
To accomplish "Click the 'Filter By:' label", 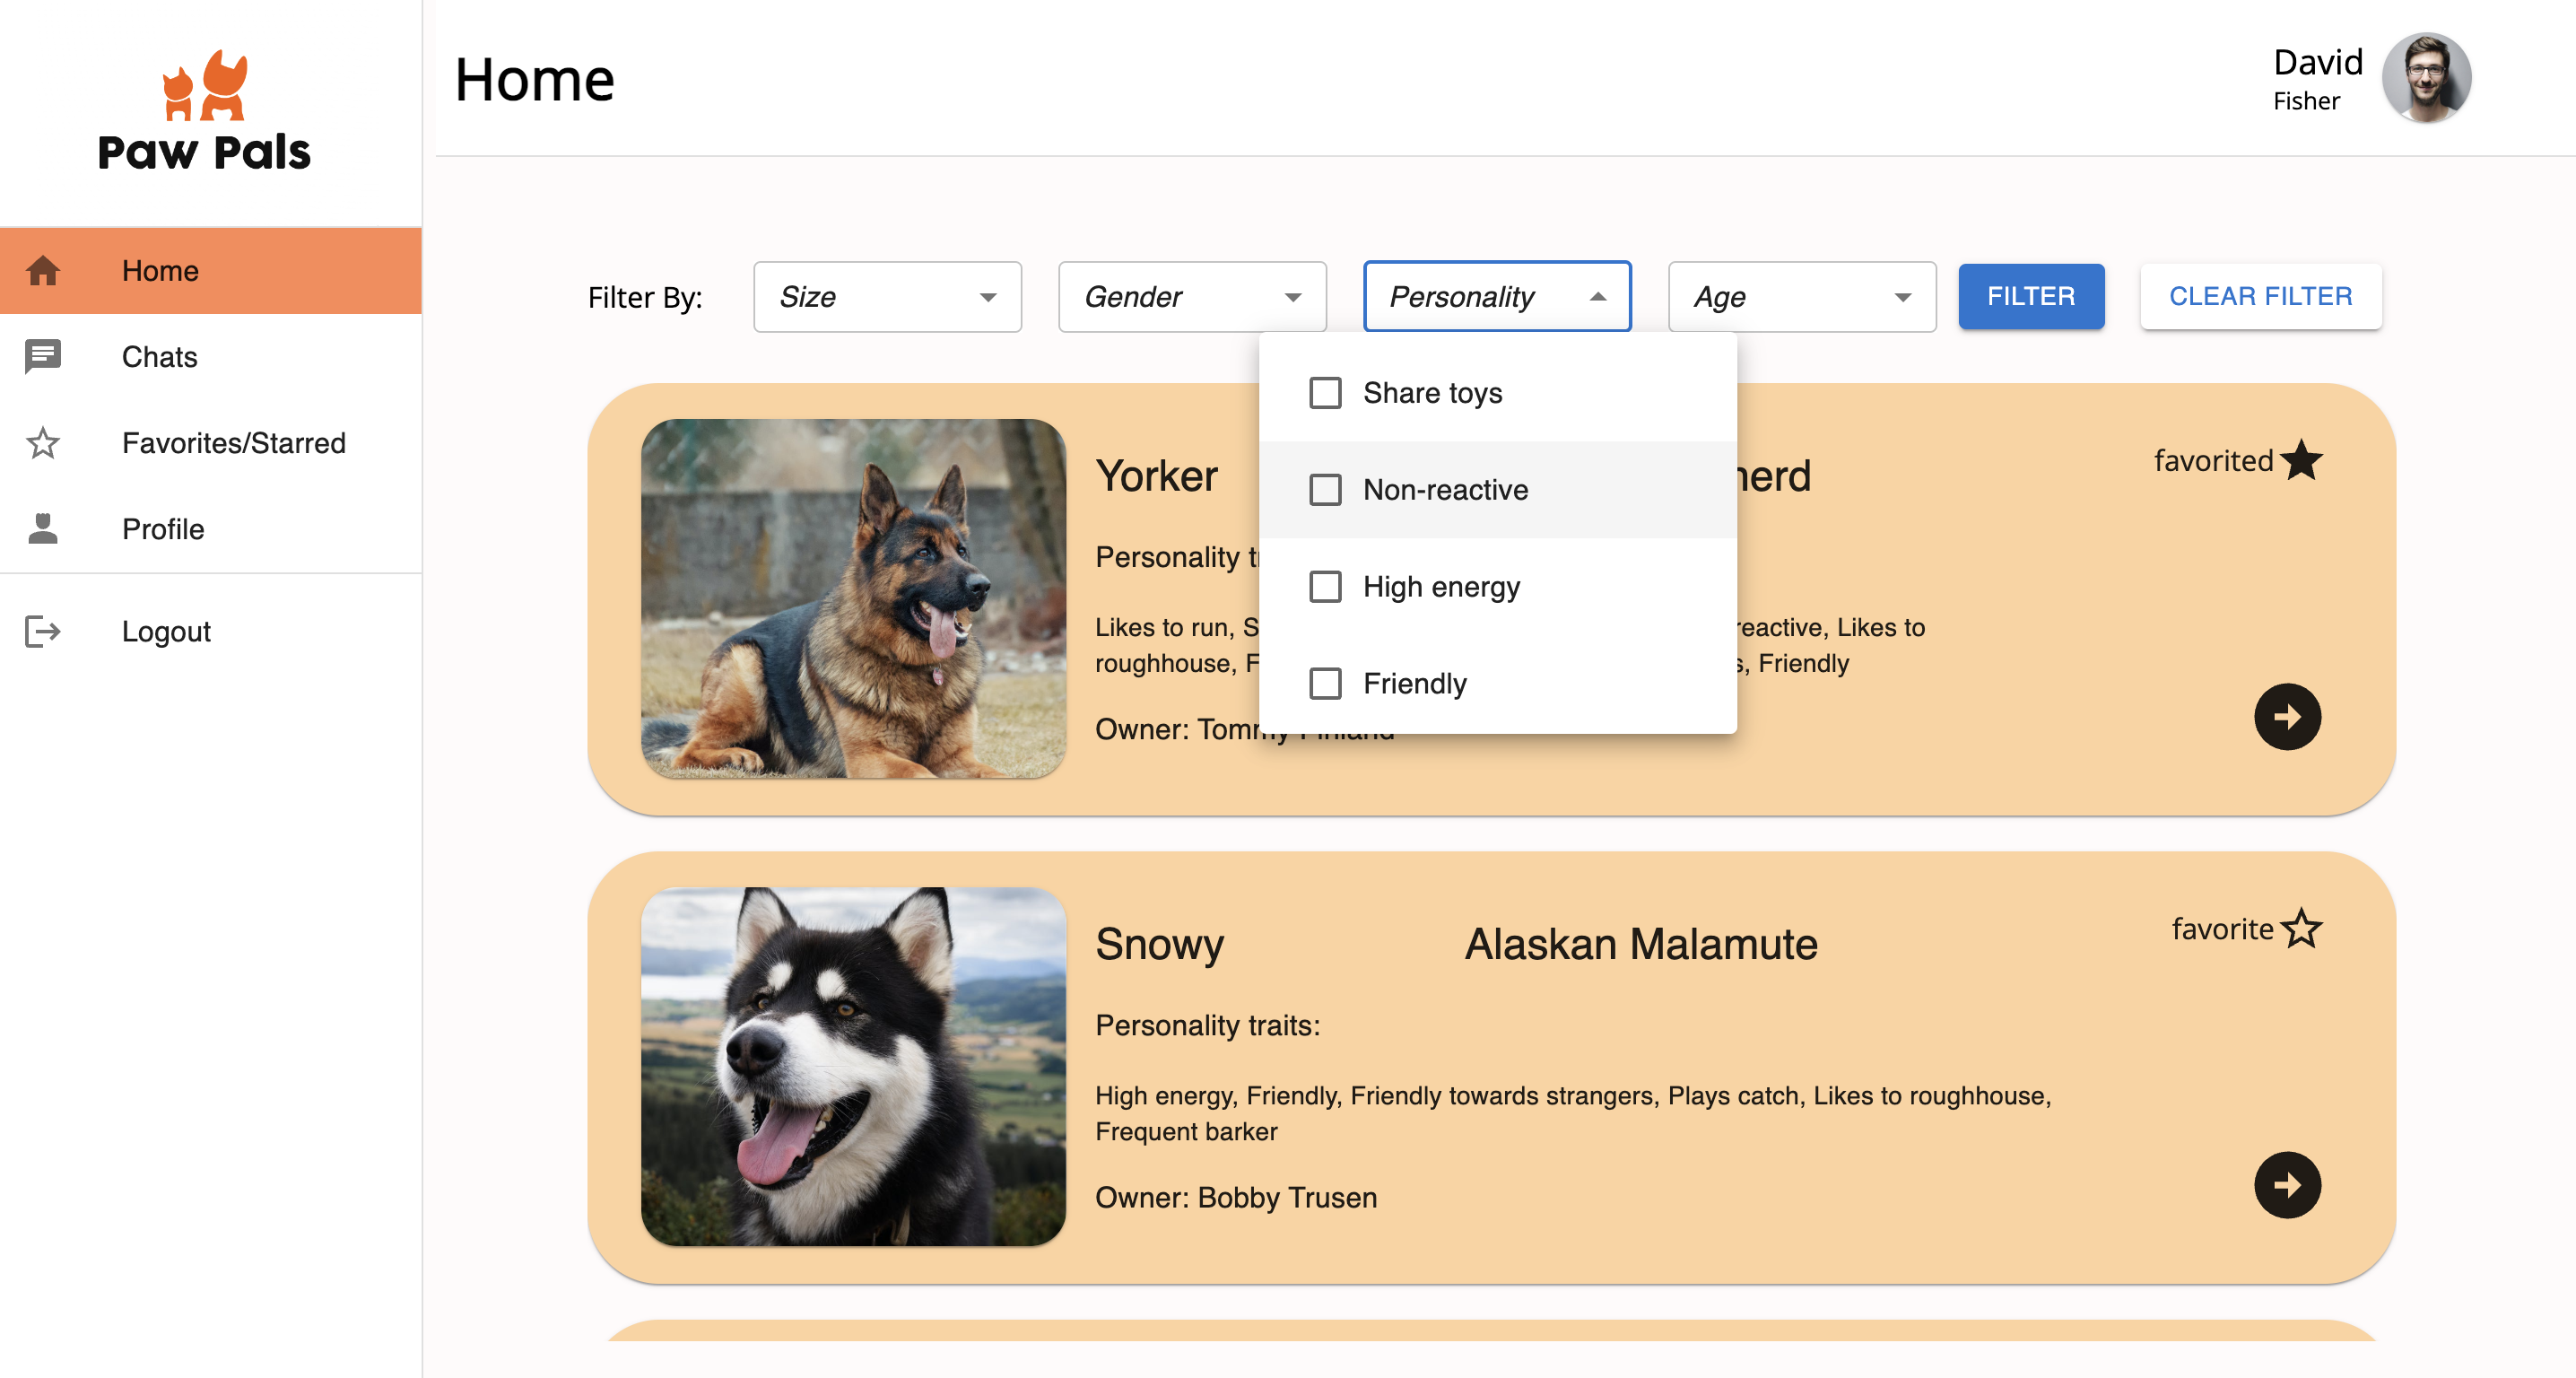I will click(x=645, y=298).
